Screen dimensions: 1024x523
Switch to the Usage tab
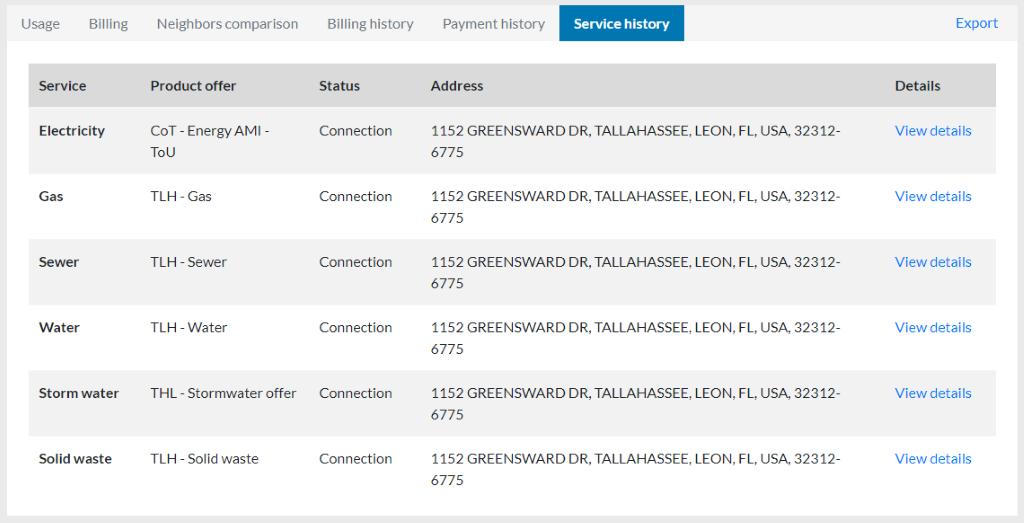(x=40, y=24)
